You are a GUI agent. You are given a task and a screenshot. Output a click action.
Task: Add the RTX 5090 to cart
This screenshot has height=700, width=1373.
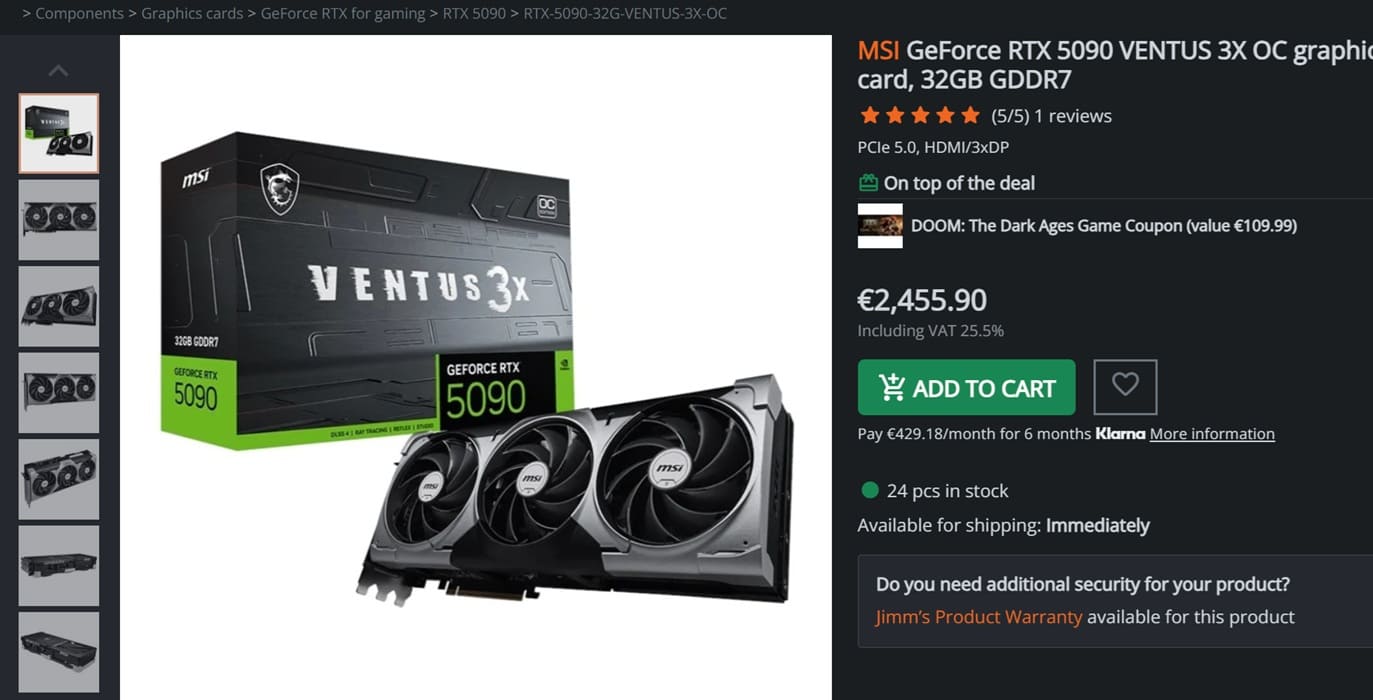(966, 387)
